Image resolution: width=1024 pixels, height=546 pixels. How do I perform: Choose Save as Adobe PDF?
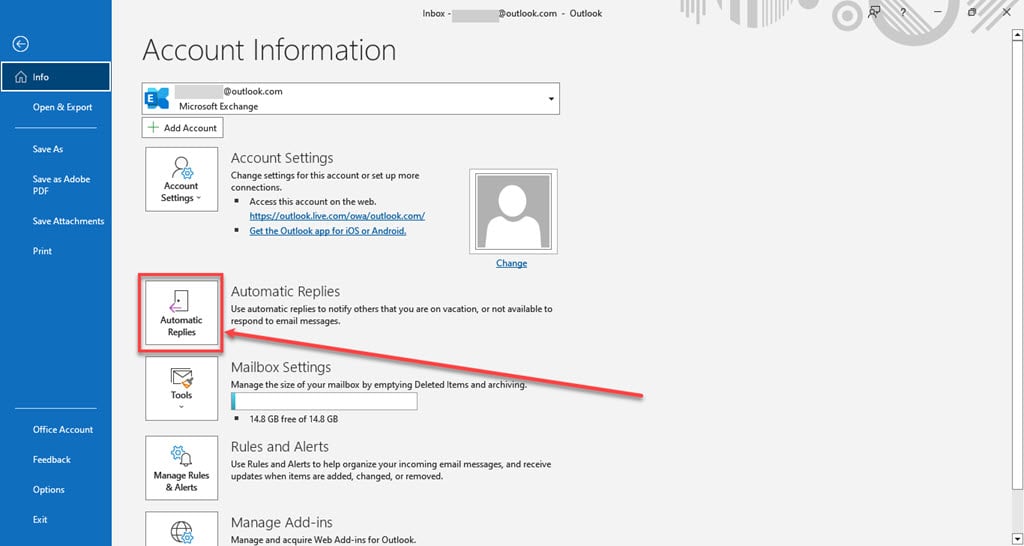pyautogui.click(x=61, y=185)
